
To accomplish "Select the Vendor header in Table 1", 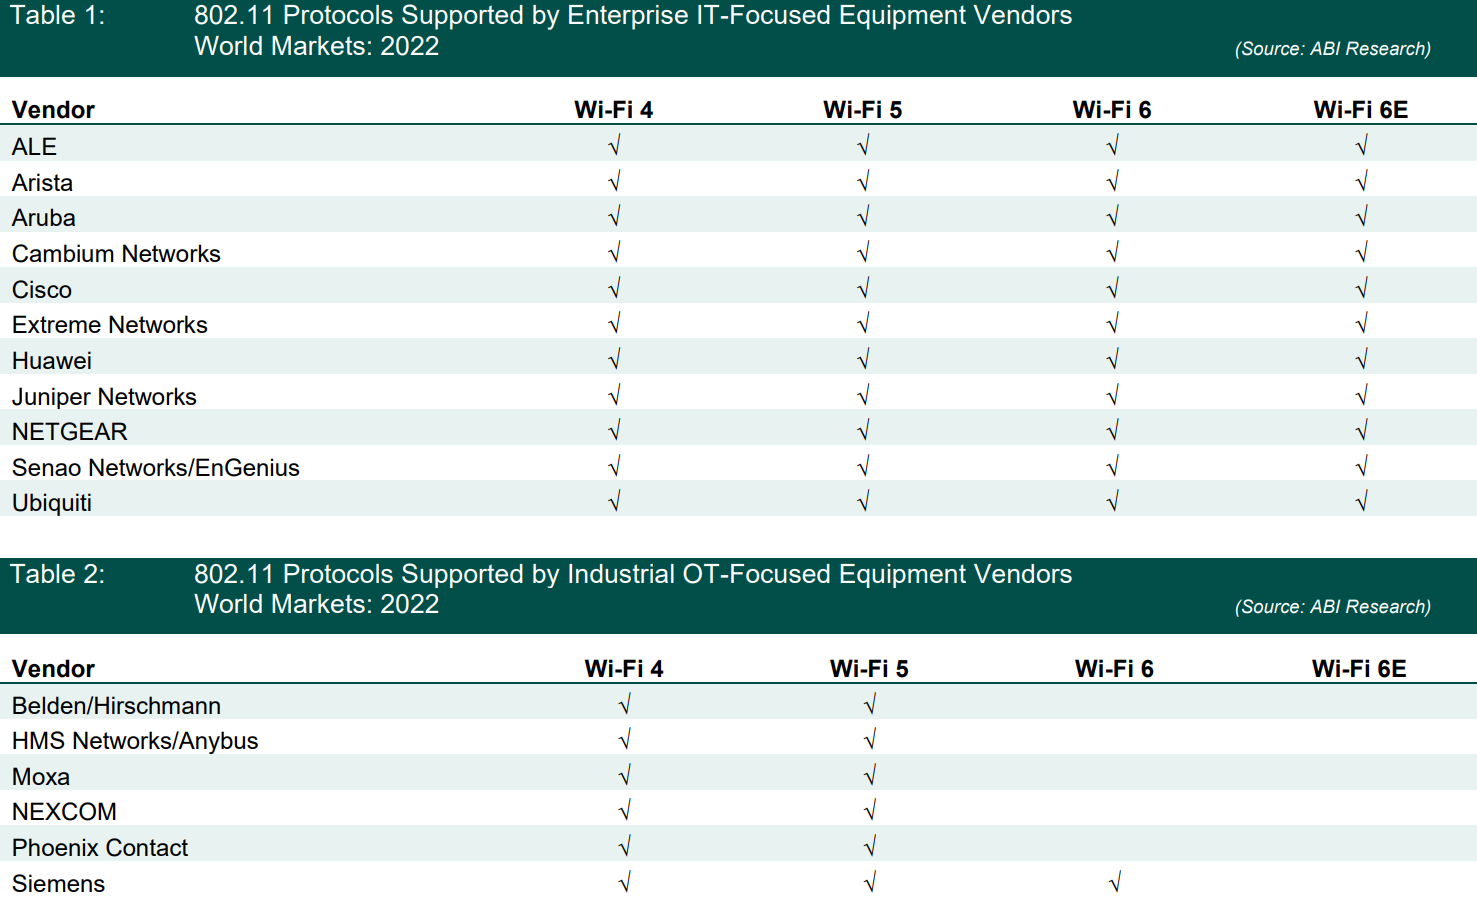I will (x=53, y=110).
